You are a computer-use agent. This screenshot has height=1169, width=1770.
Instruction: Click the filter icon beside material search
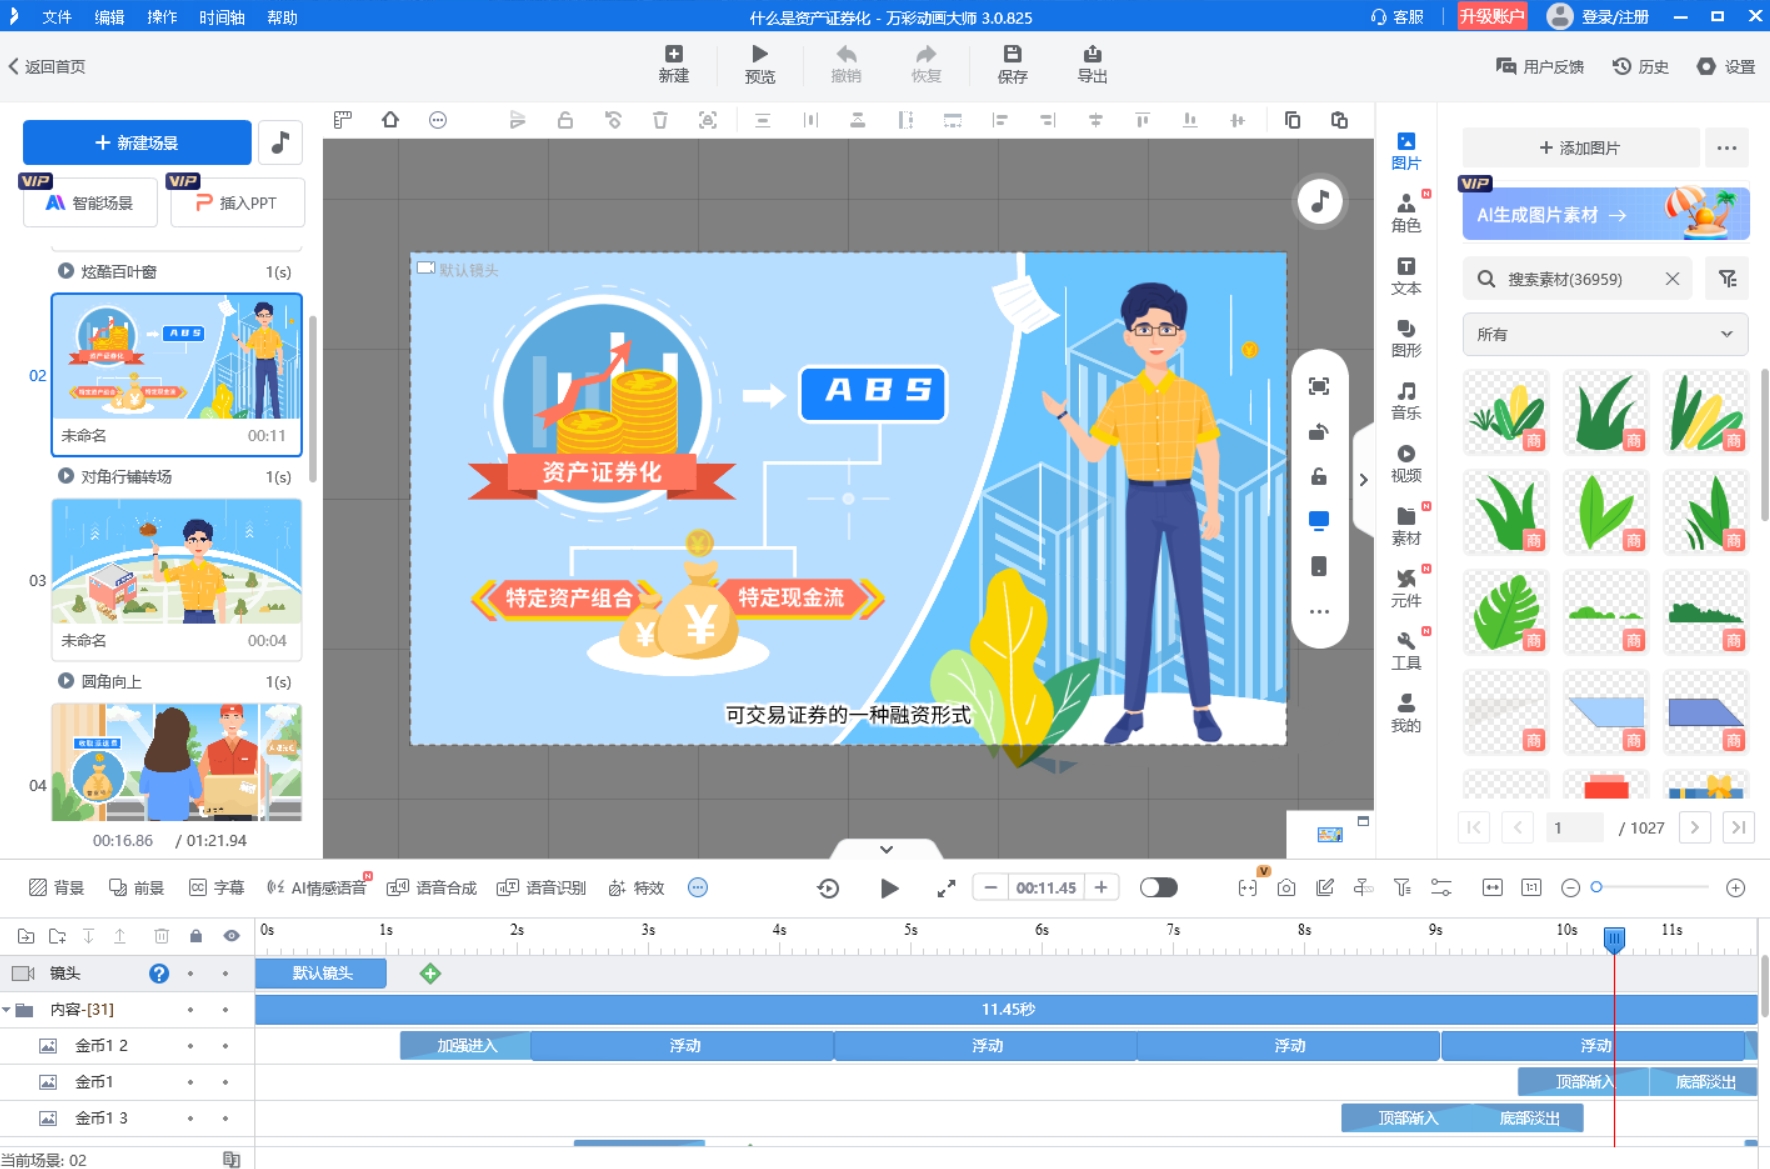1727,279
